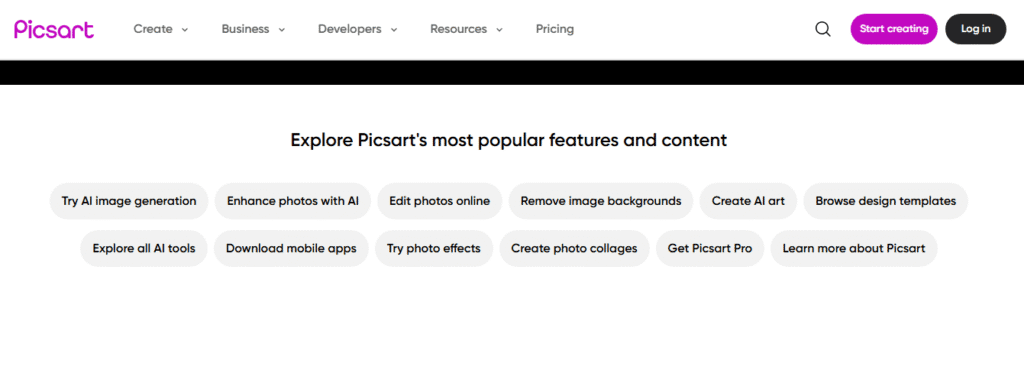The image size is (1024, 367).
Task: Click Get Picsart Pro pill
Action: 710,248
